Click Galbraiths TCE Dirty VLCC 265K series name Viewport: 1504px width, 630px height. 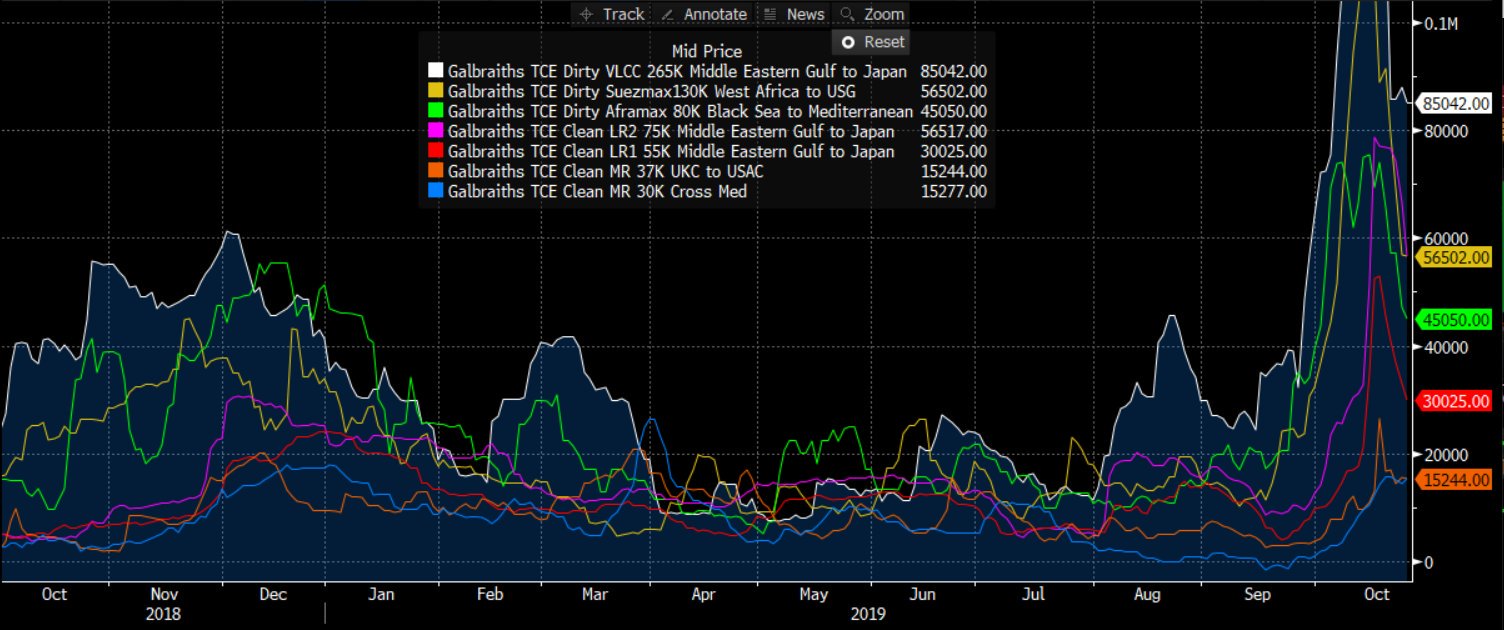coord(678,71)
